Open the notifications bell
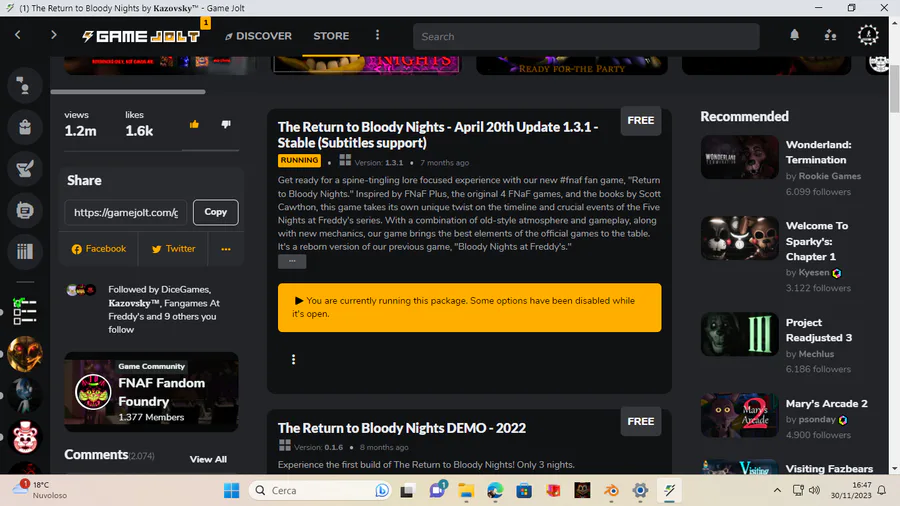This screenshot has width=900, height=506. pos(794,35)
